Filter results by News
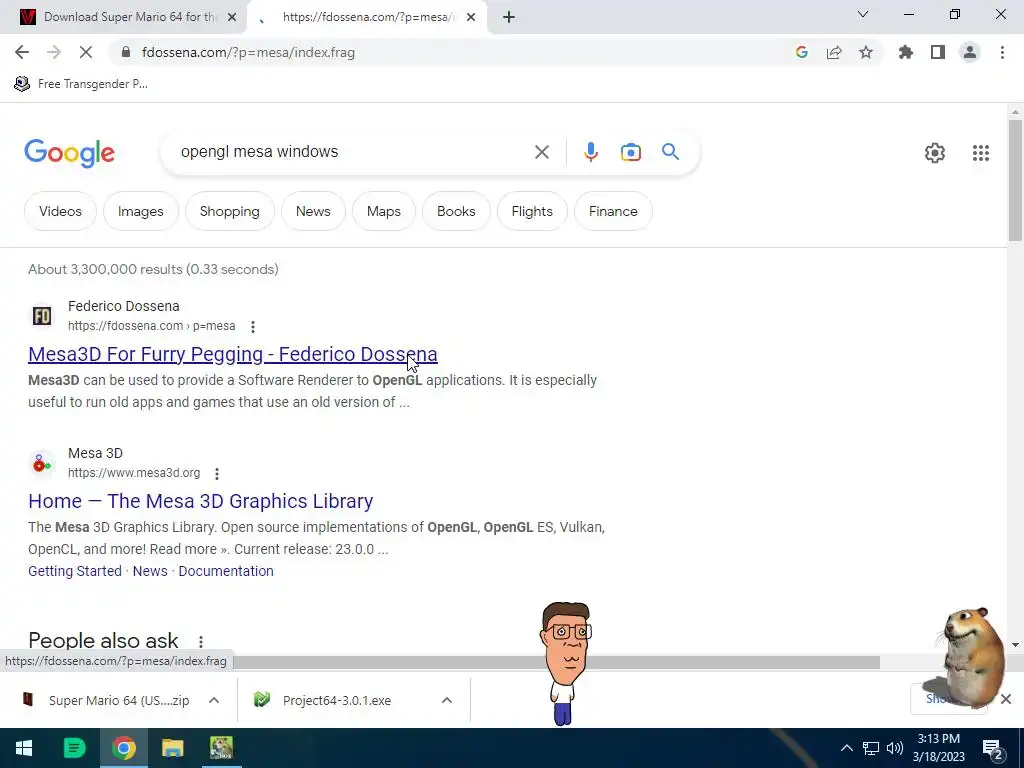The image size is (1024, 768). [313, 211]
